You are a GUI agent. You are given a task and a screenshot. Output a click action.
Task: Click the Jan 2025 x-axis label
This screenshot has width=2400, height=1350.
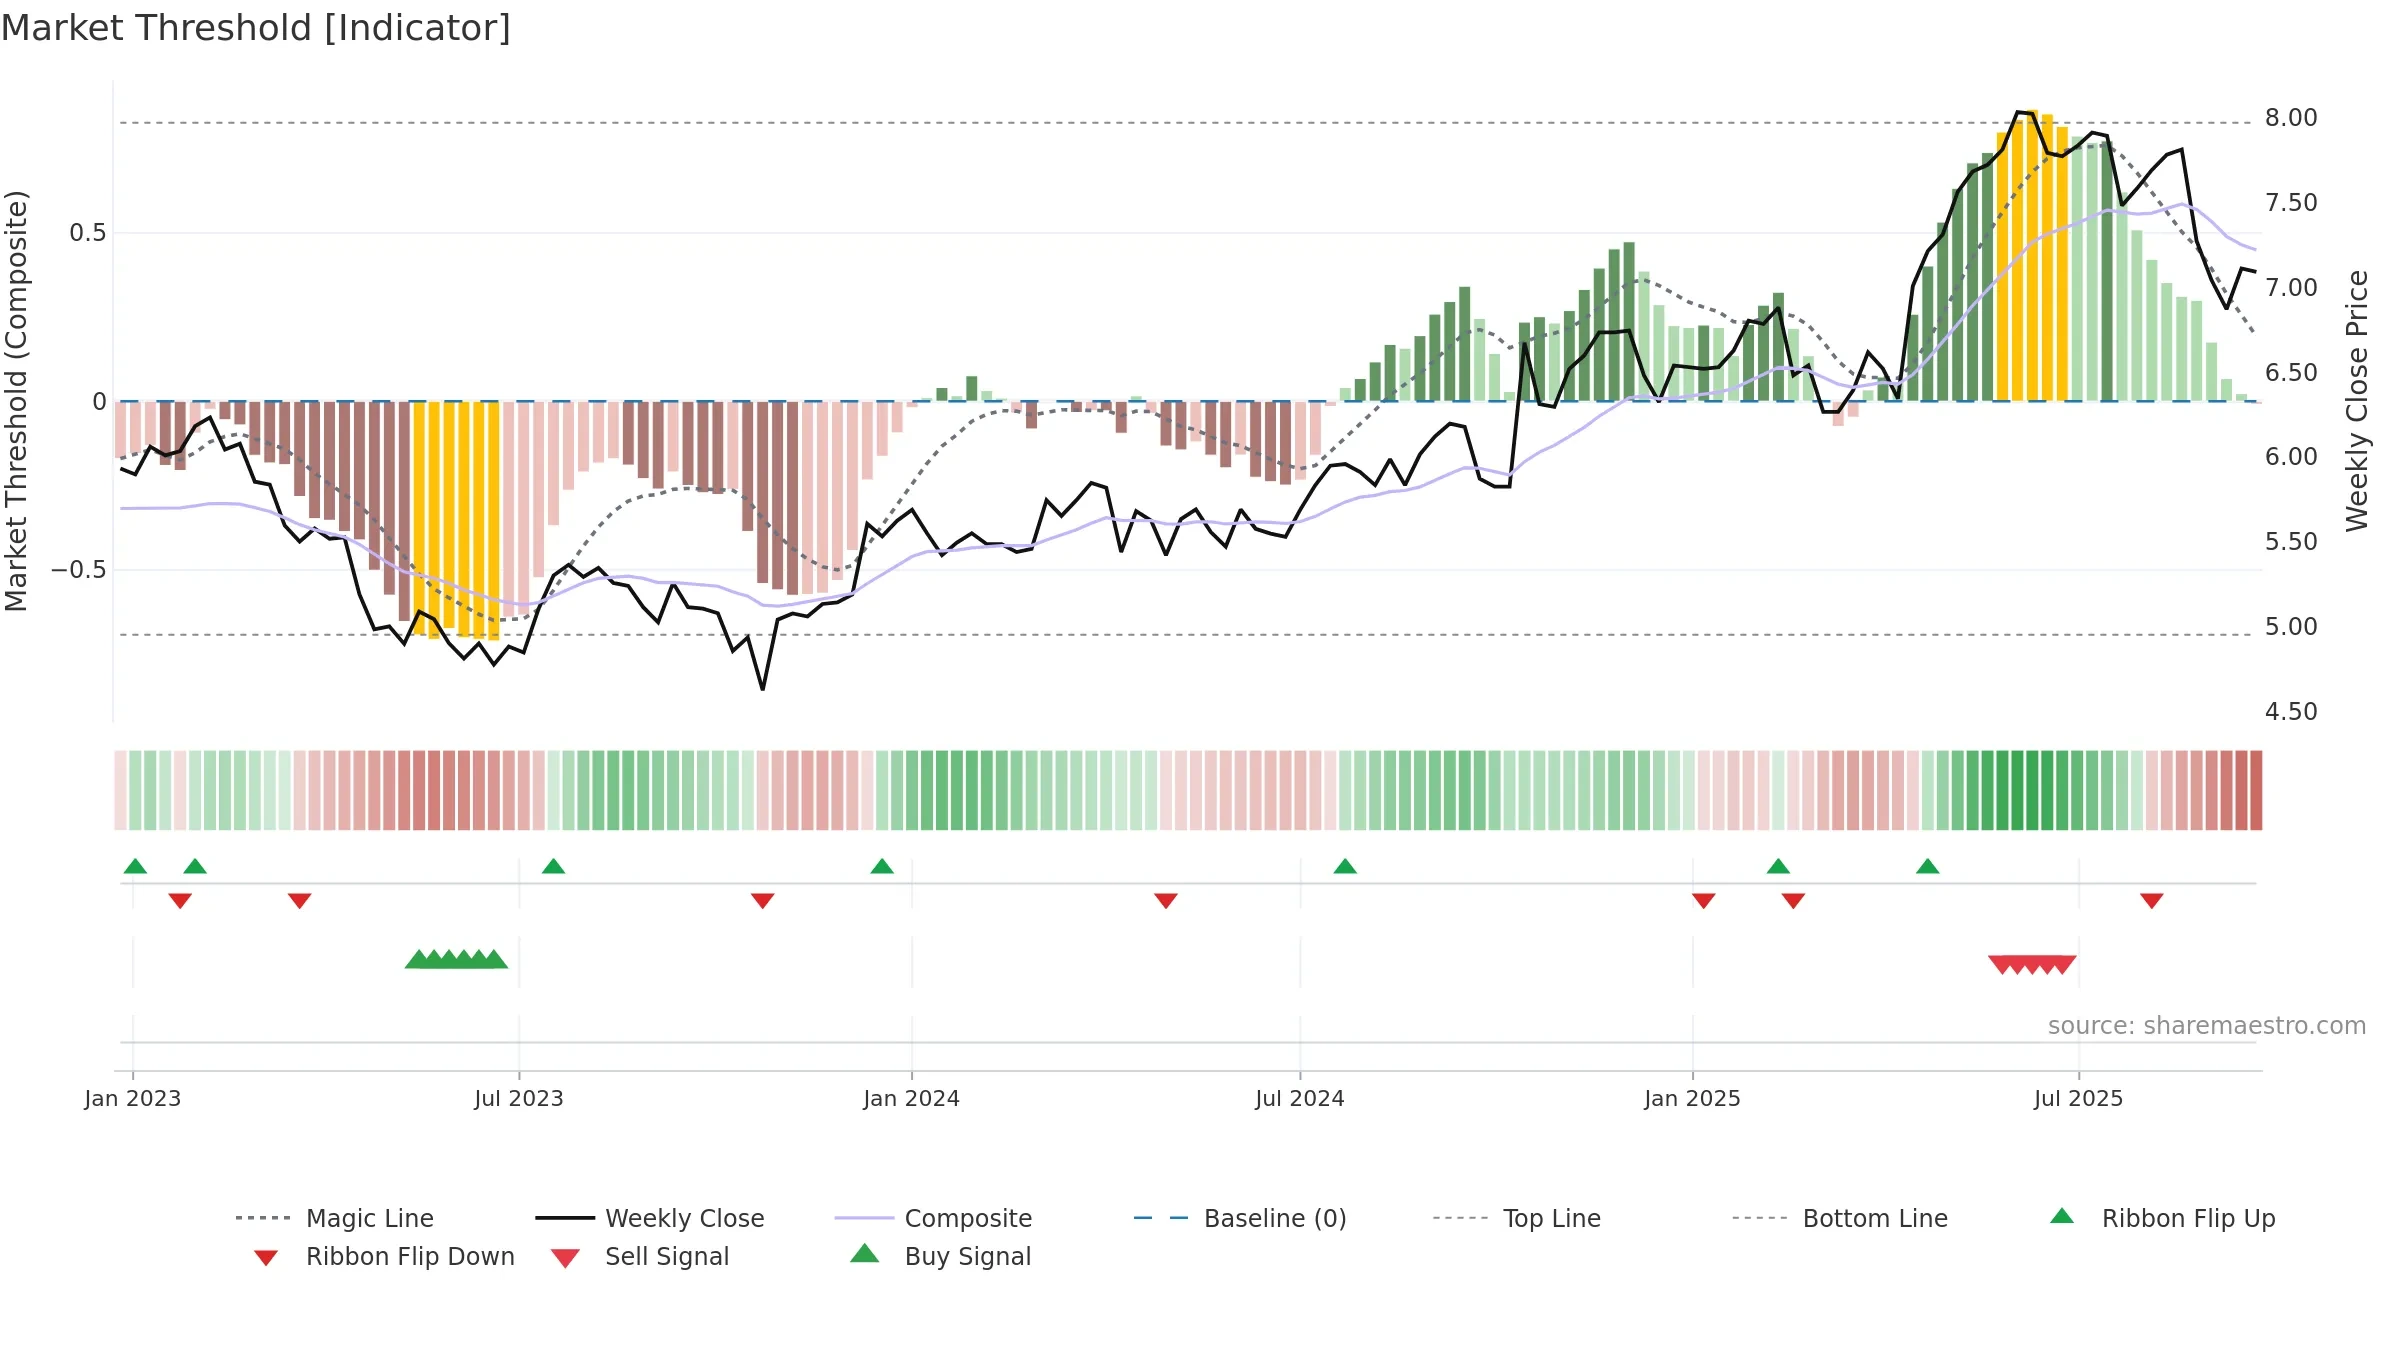point(1693,1099)
